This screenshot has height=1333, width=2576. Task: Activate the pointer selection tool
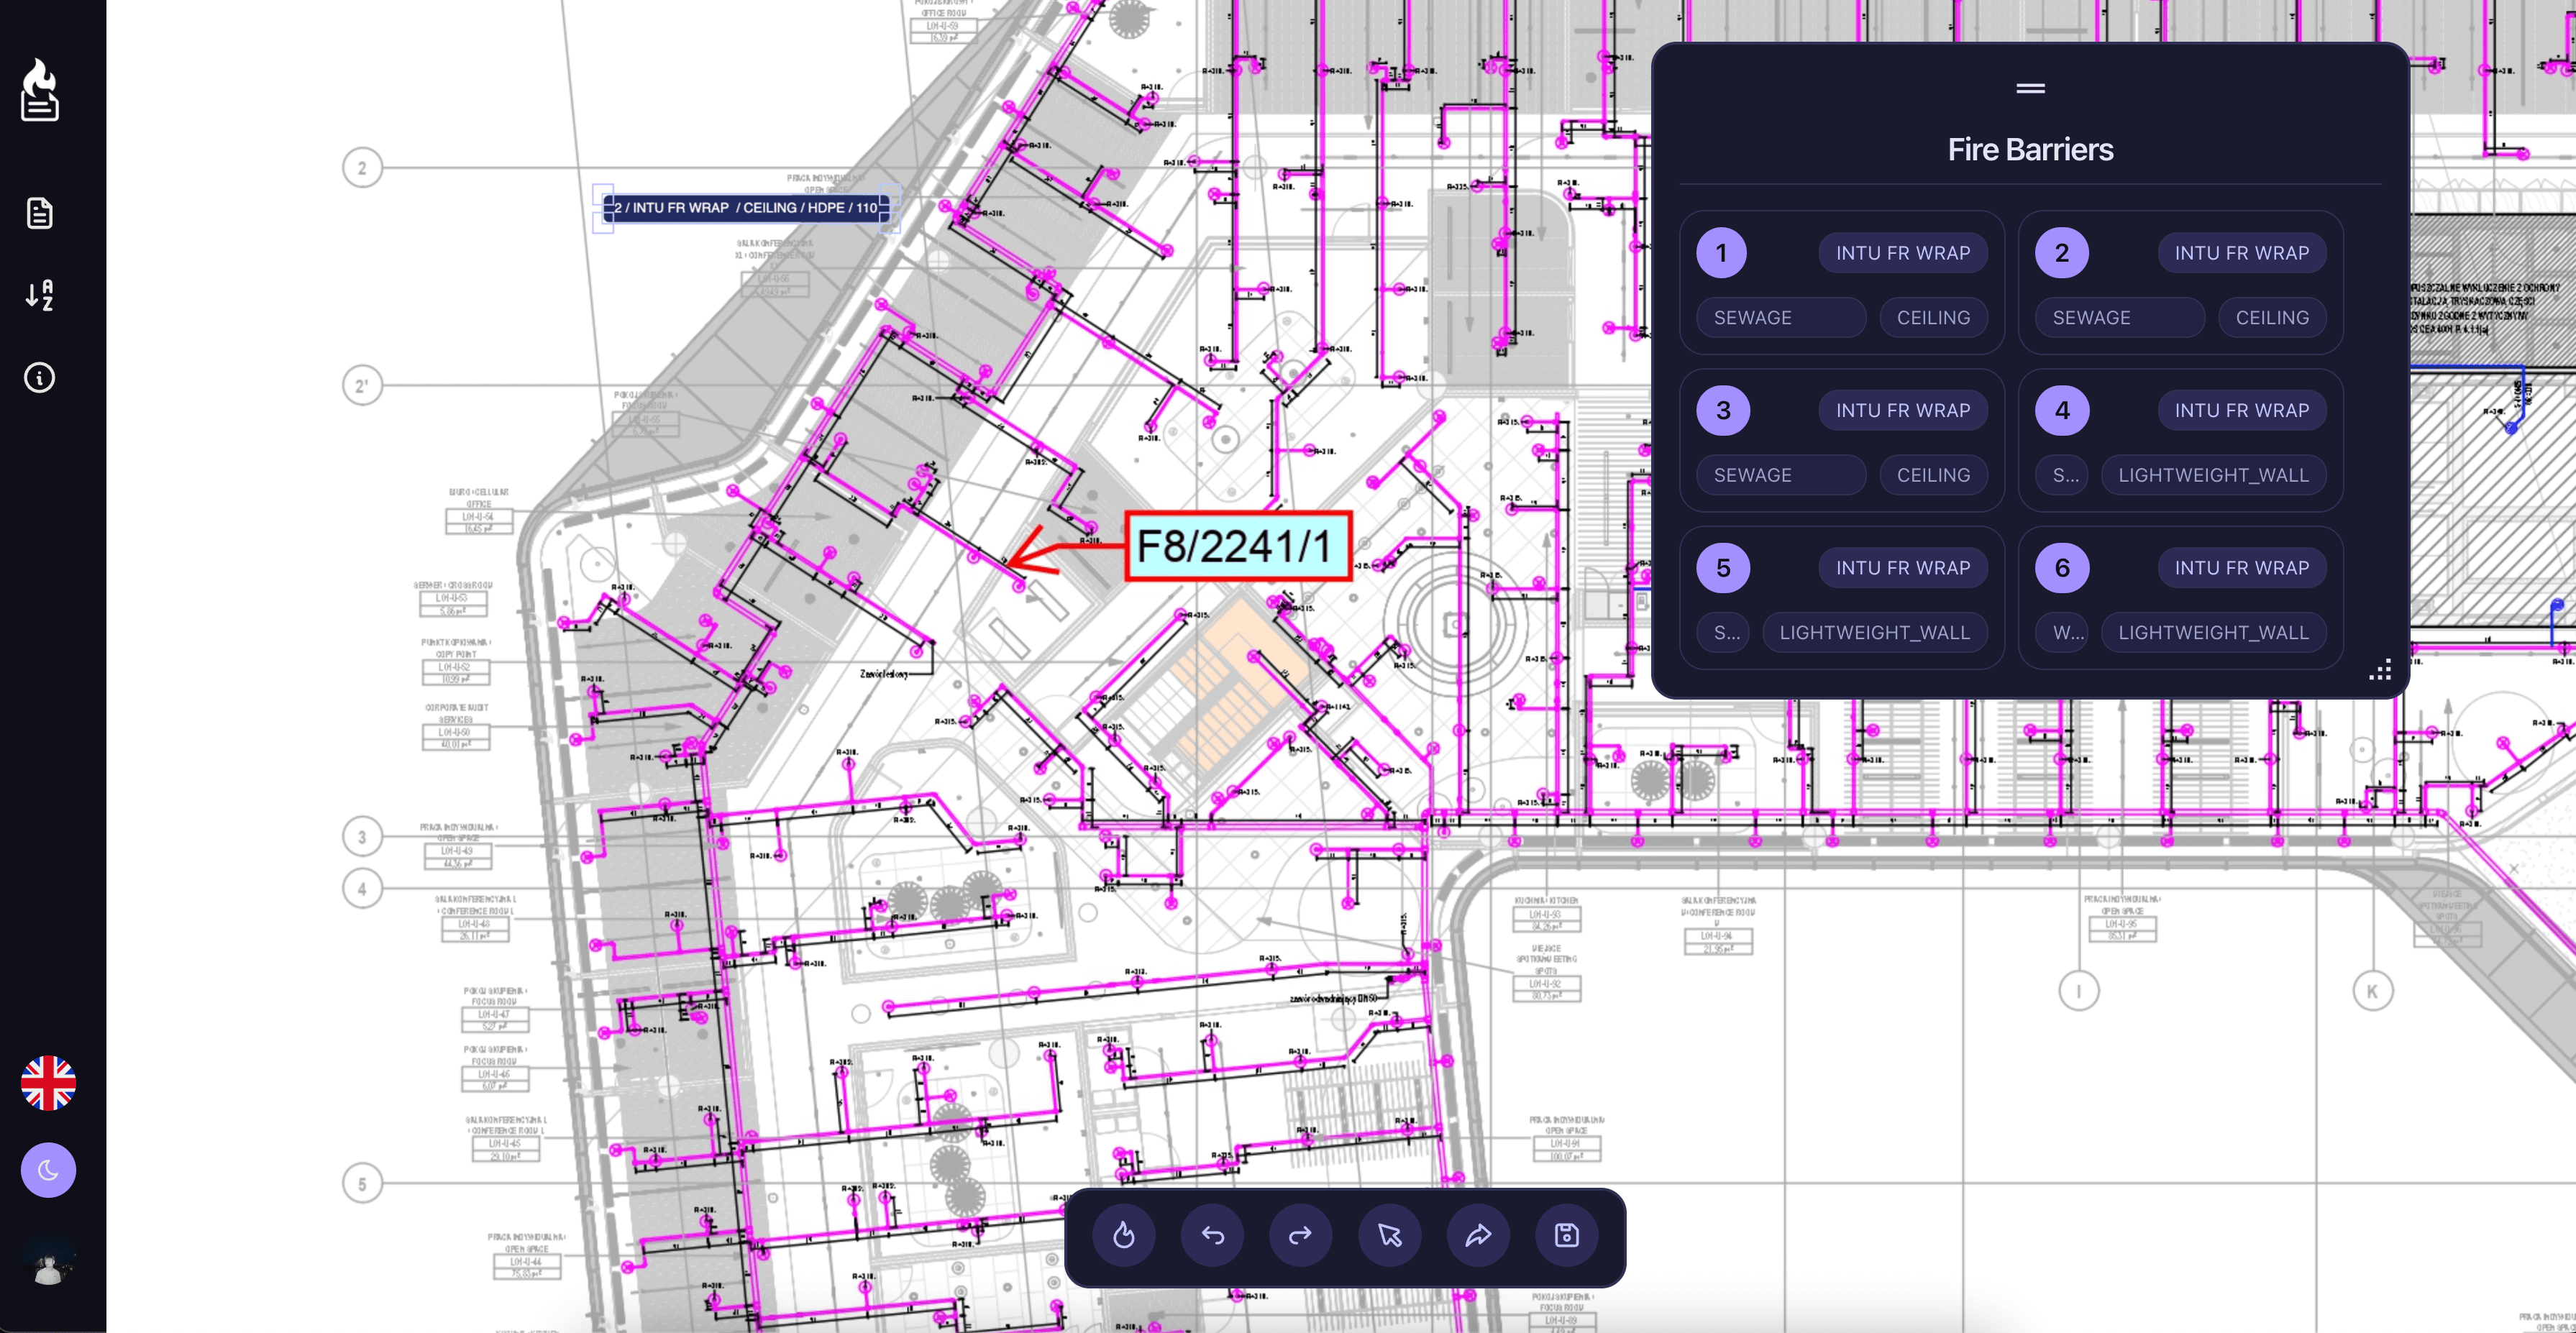pyautogui.click(x=1389, y=1236)
